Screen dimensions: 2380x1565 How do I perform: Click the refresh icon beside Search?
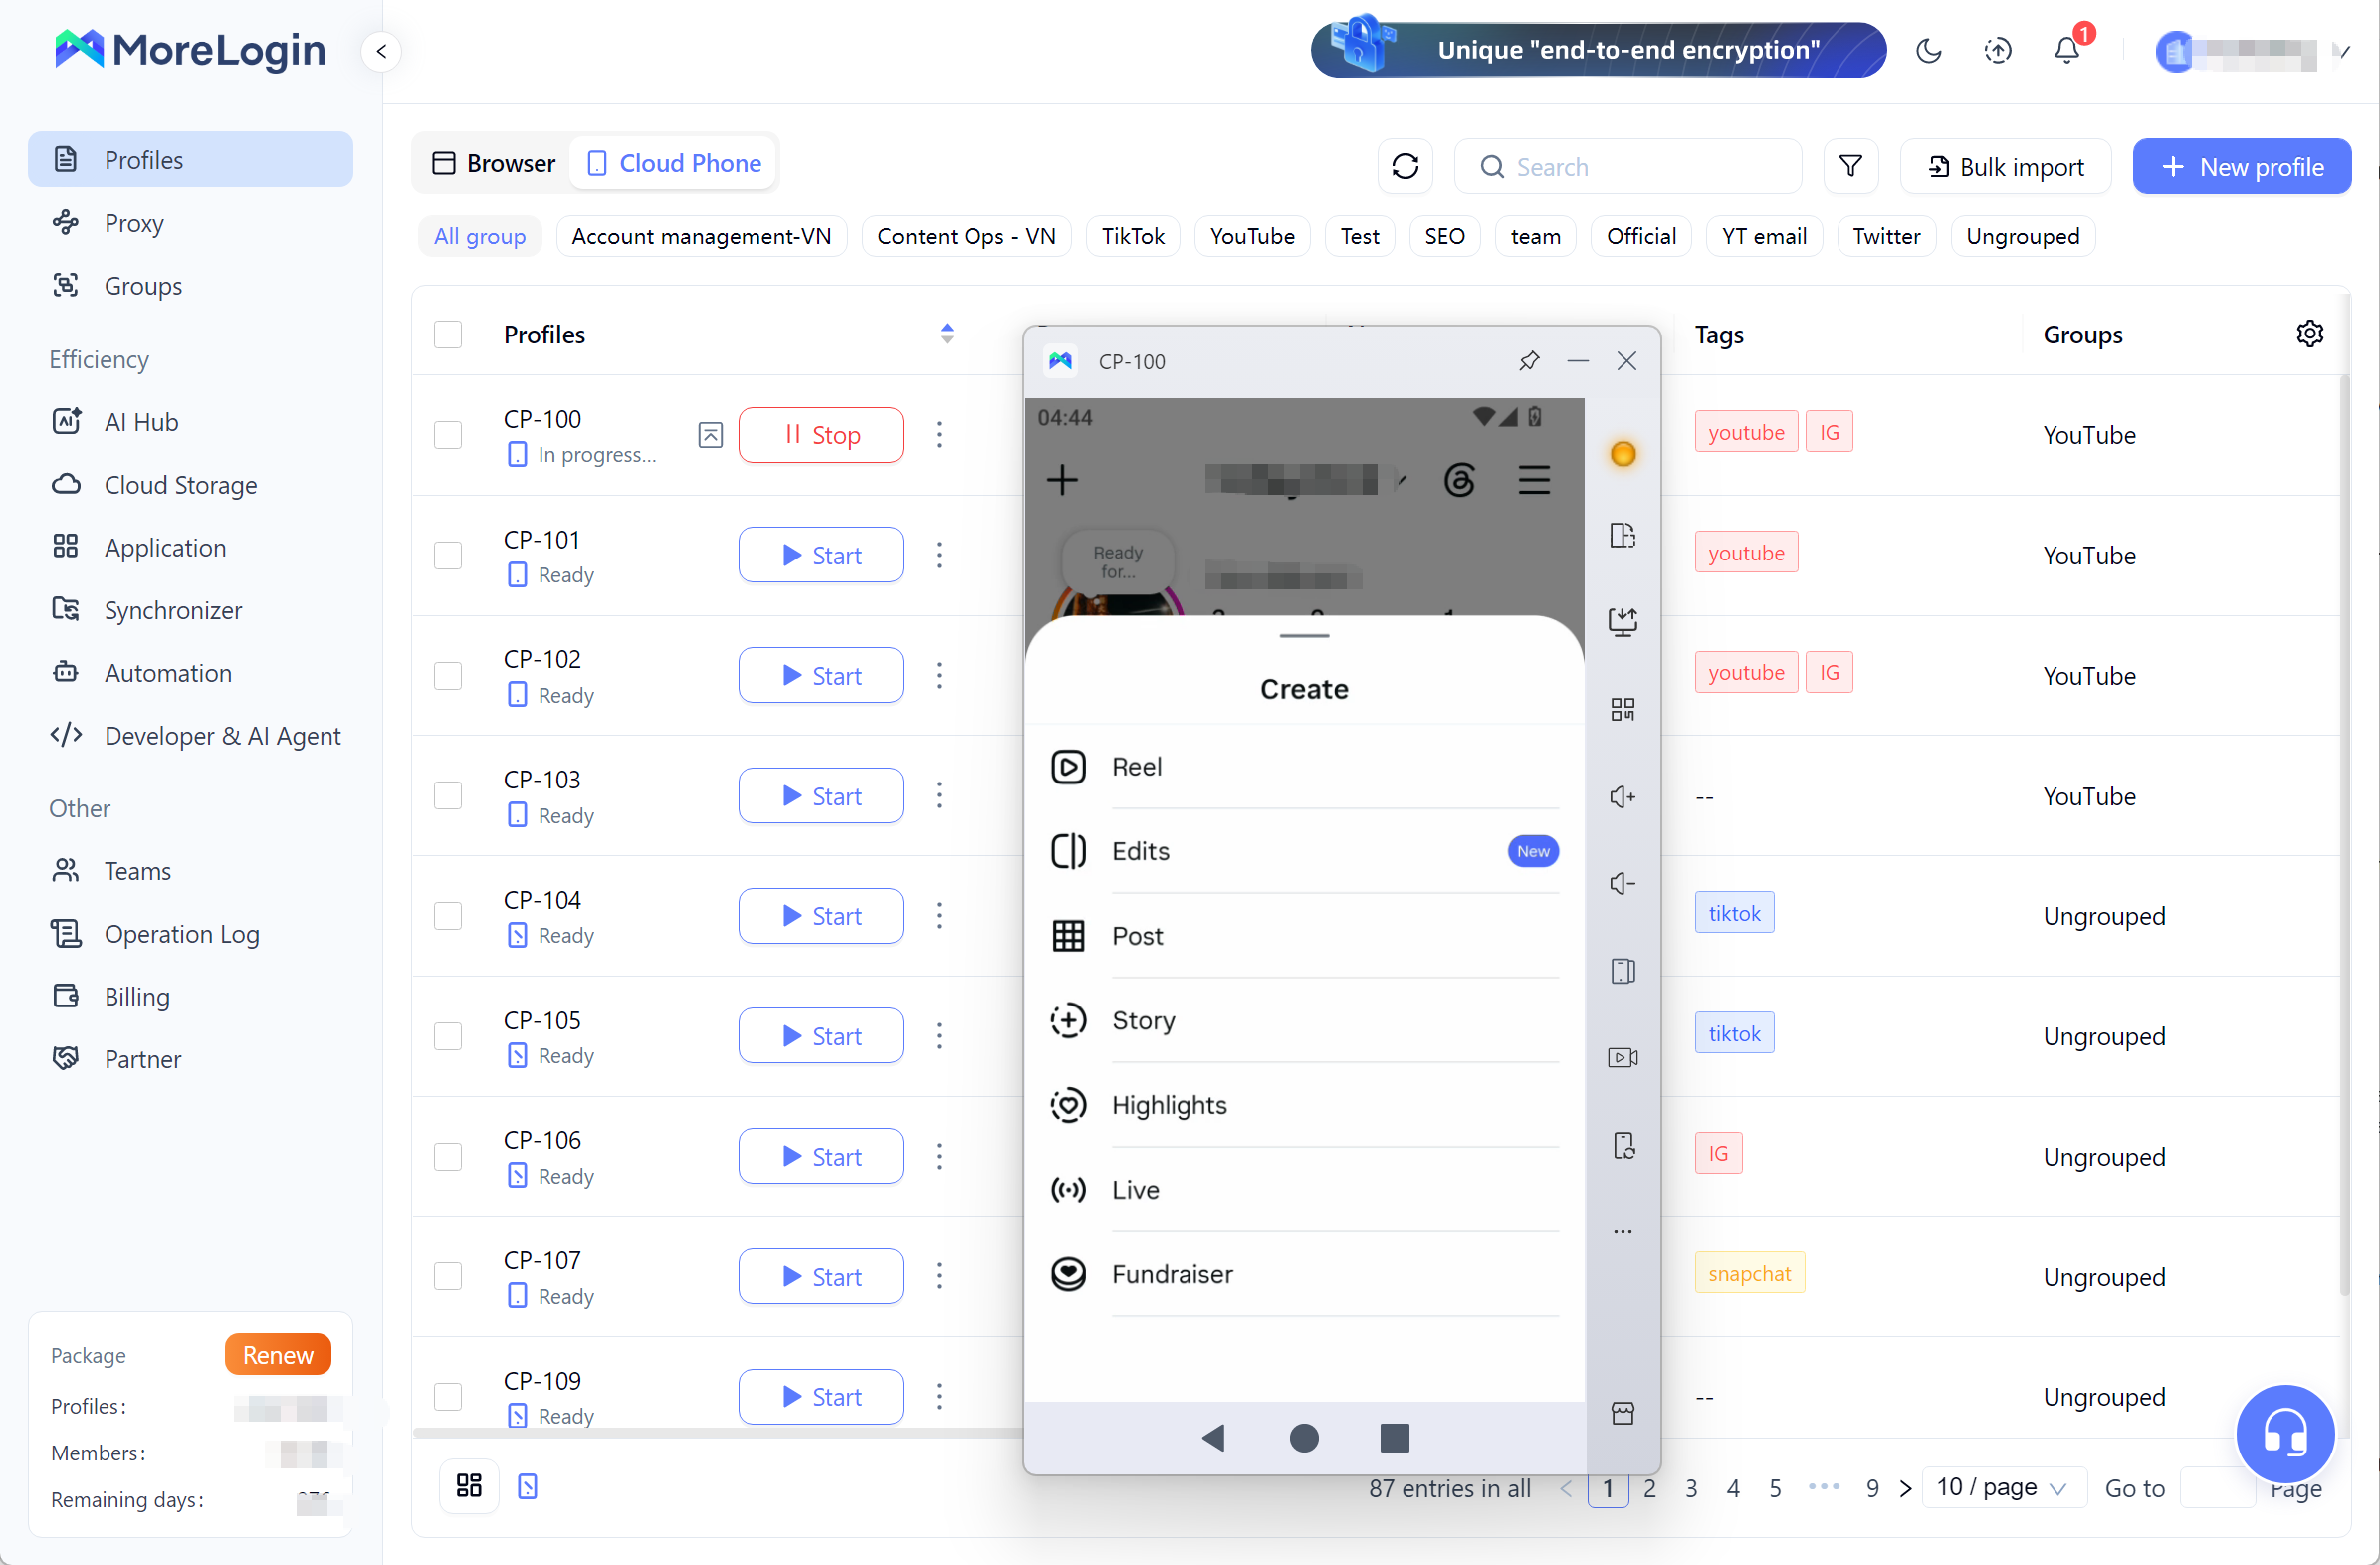click(x=1405, y=166)
